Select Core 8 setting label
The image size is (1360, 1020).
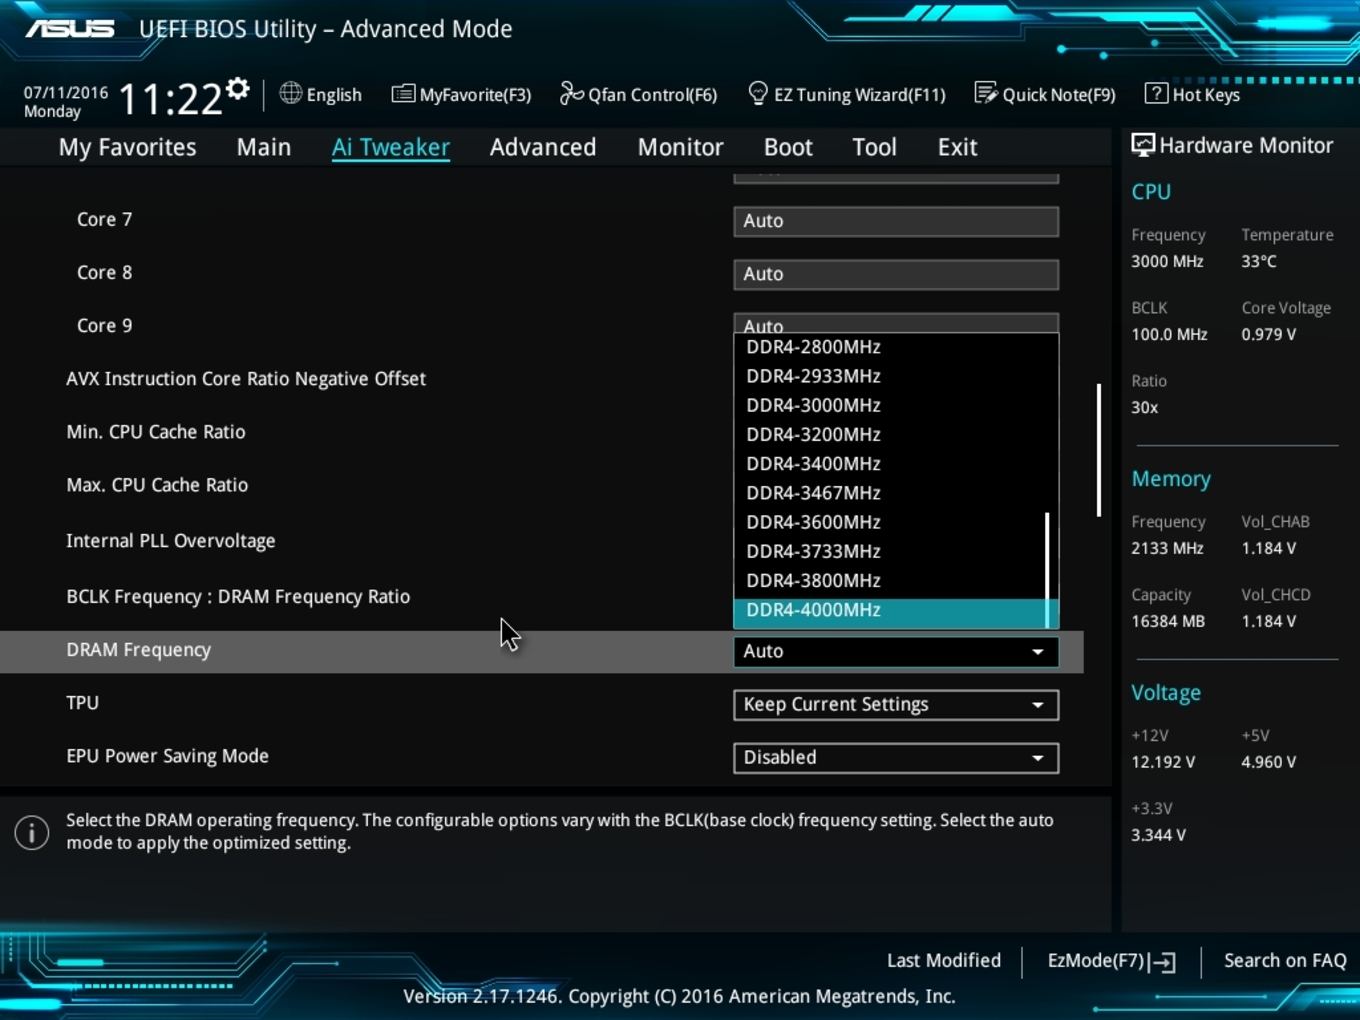[x=104, y=272]
